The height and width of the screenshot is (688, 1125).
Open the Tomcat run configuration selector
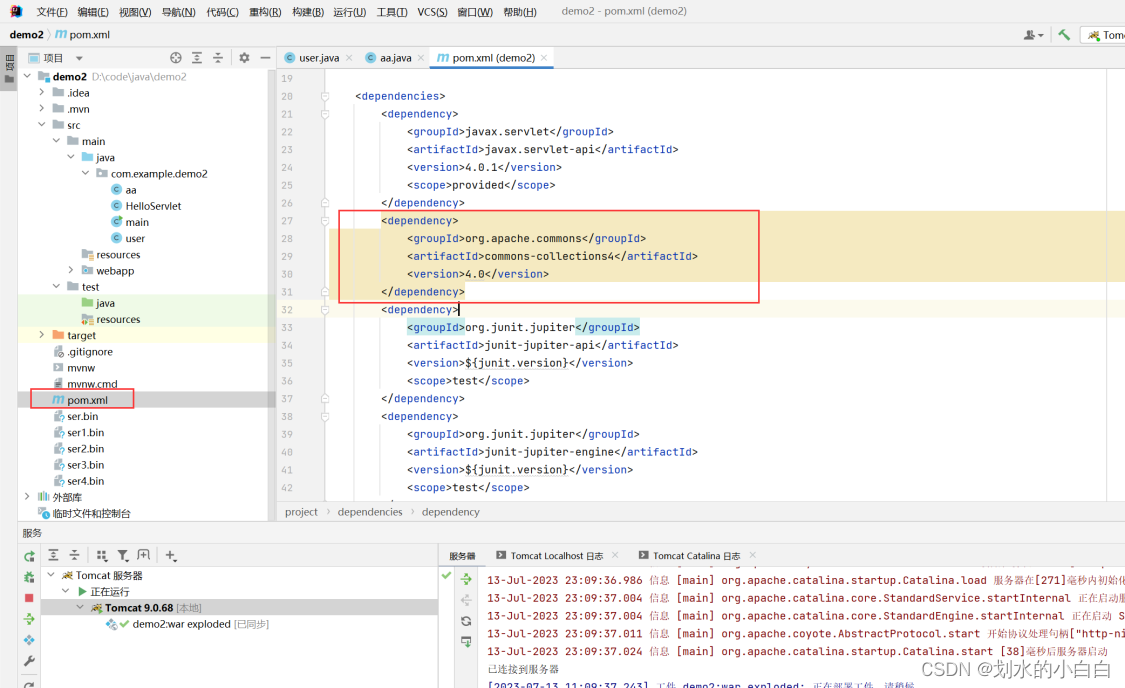point(1105,34)
